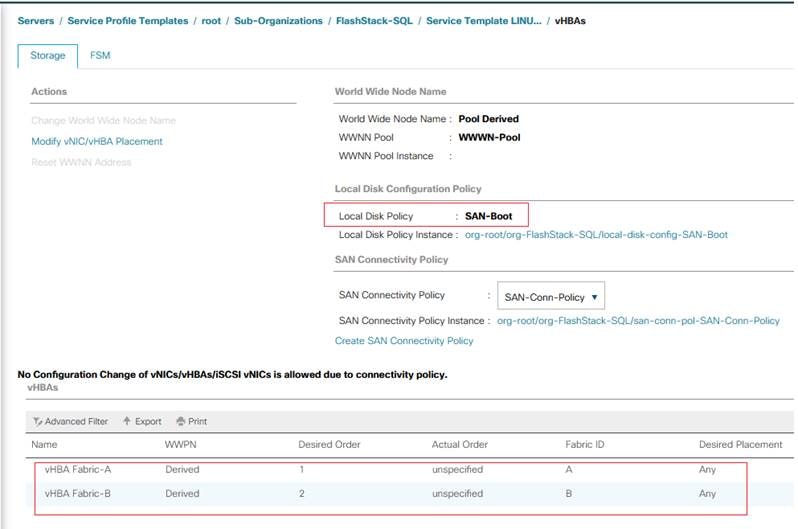
Task: Sort by Fabric ID column header
Action: click(585, 444)
